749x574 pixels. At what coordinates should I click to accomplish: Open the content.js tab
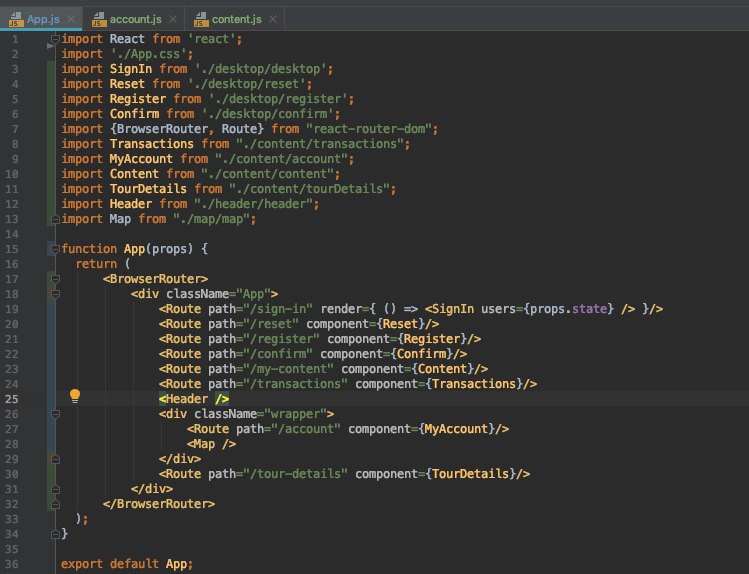[236, 19]
